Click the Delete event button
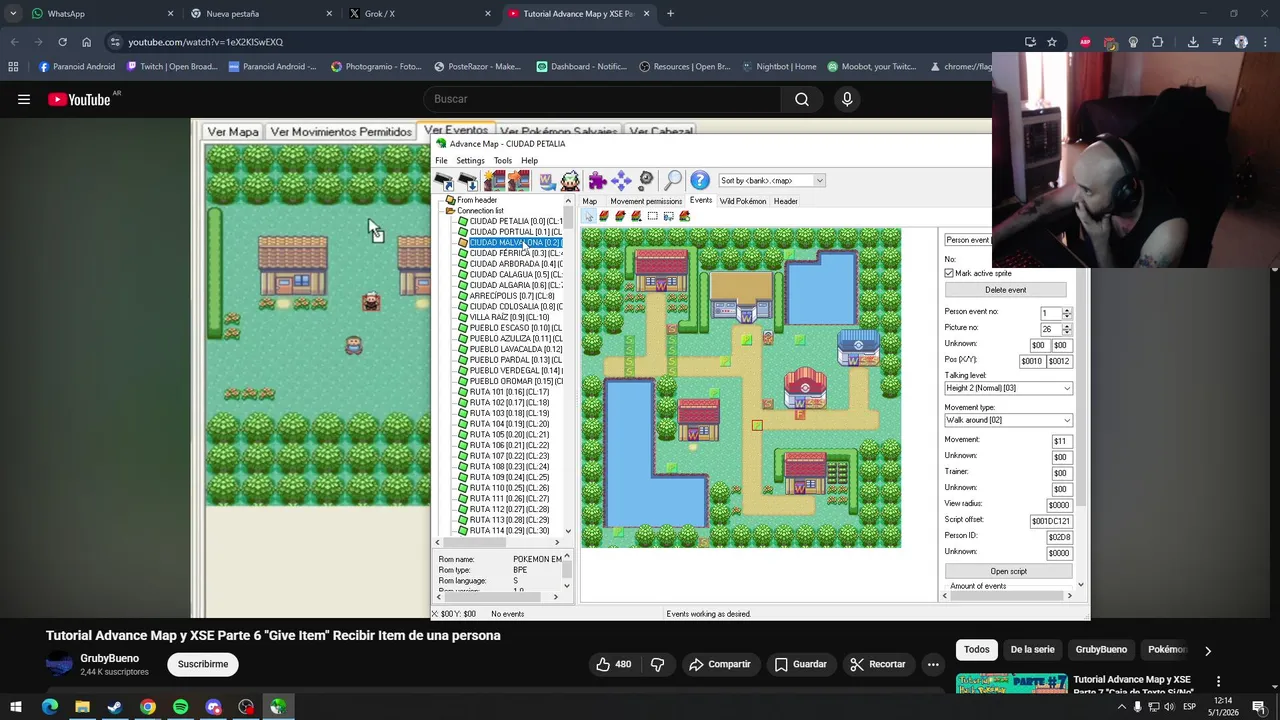 pyautogui.click(x=1006, y=290)
